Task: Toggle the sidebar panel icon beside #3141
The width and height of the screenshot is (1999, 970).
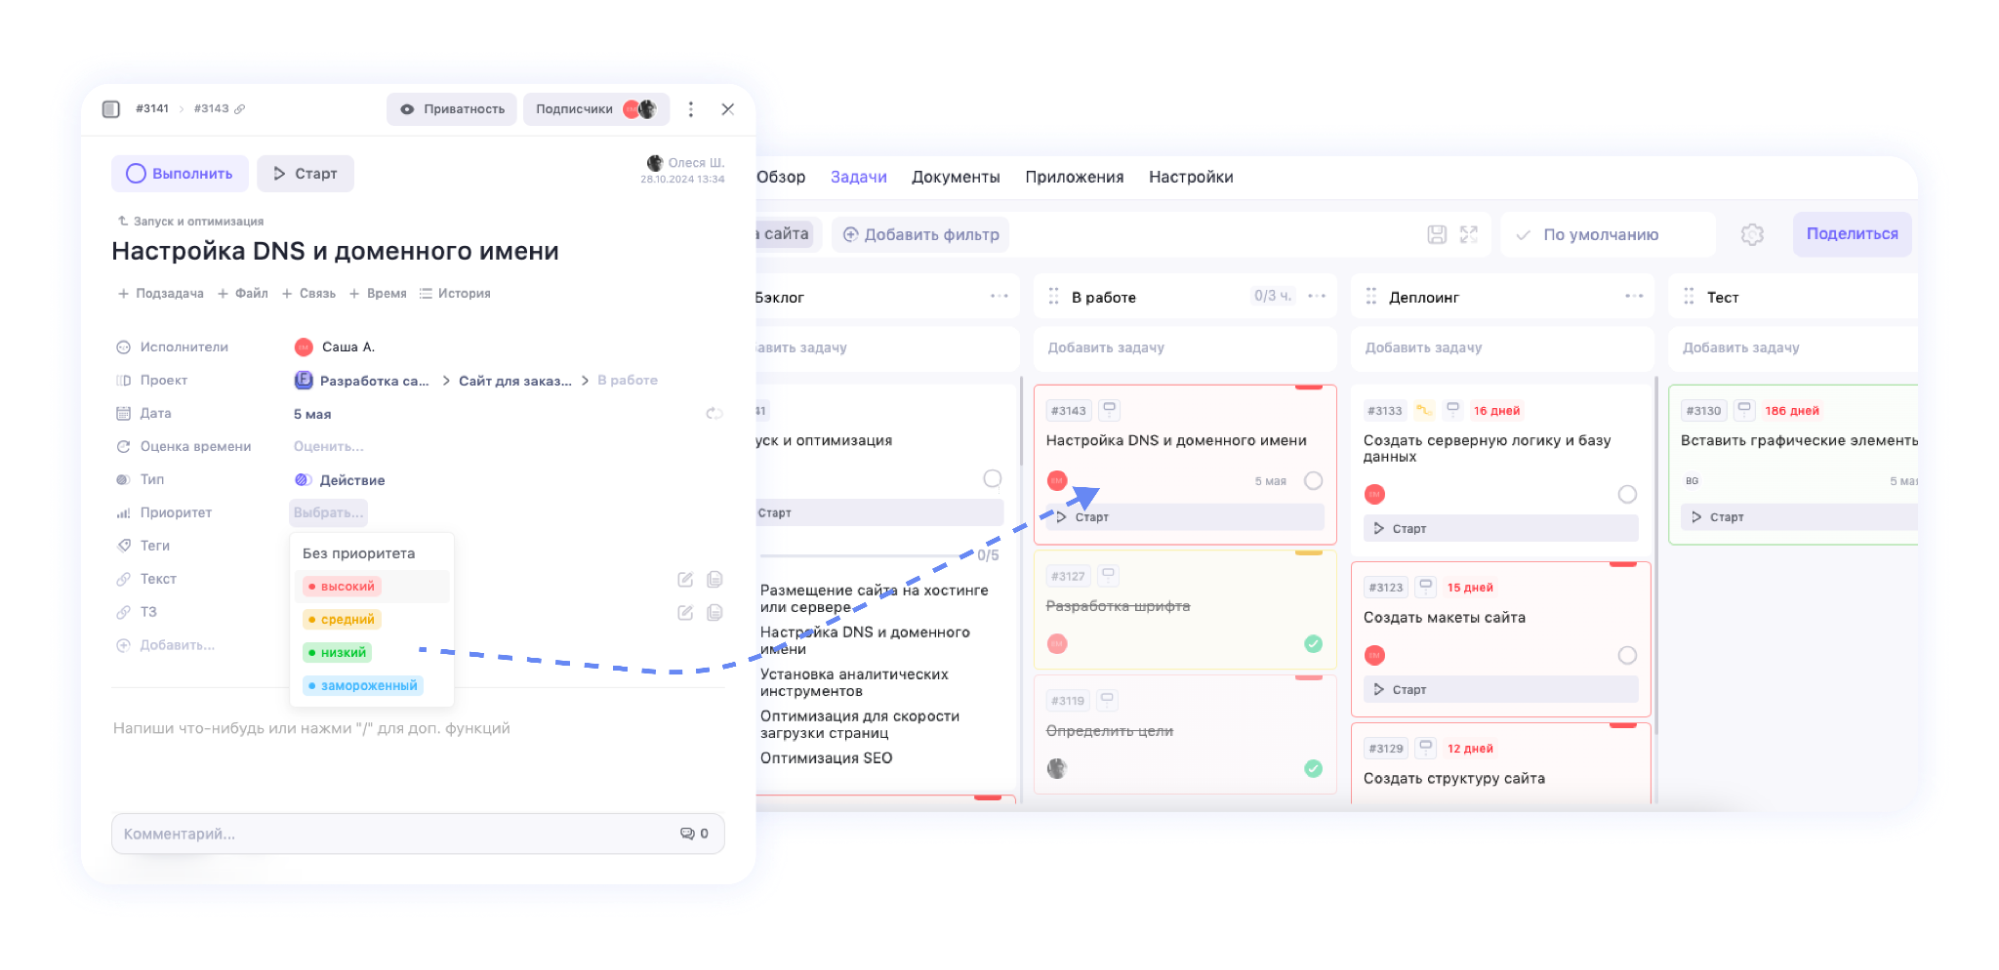Action: pyautogui.click(x=111, y=109)
